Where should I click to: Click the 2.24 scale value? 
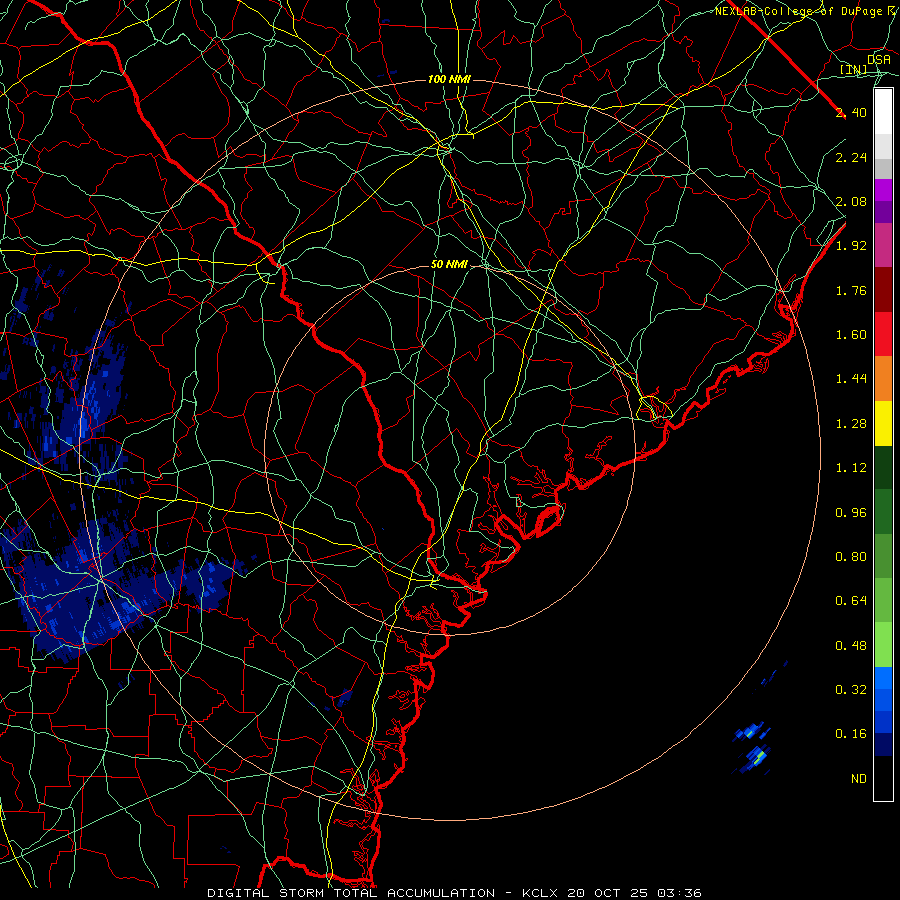(851, 157)
